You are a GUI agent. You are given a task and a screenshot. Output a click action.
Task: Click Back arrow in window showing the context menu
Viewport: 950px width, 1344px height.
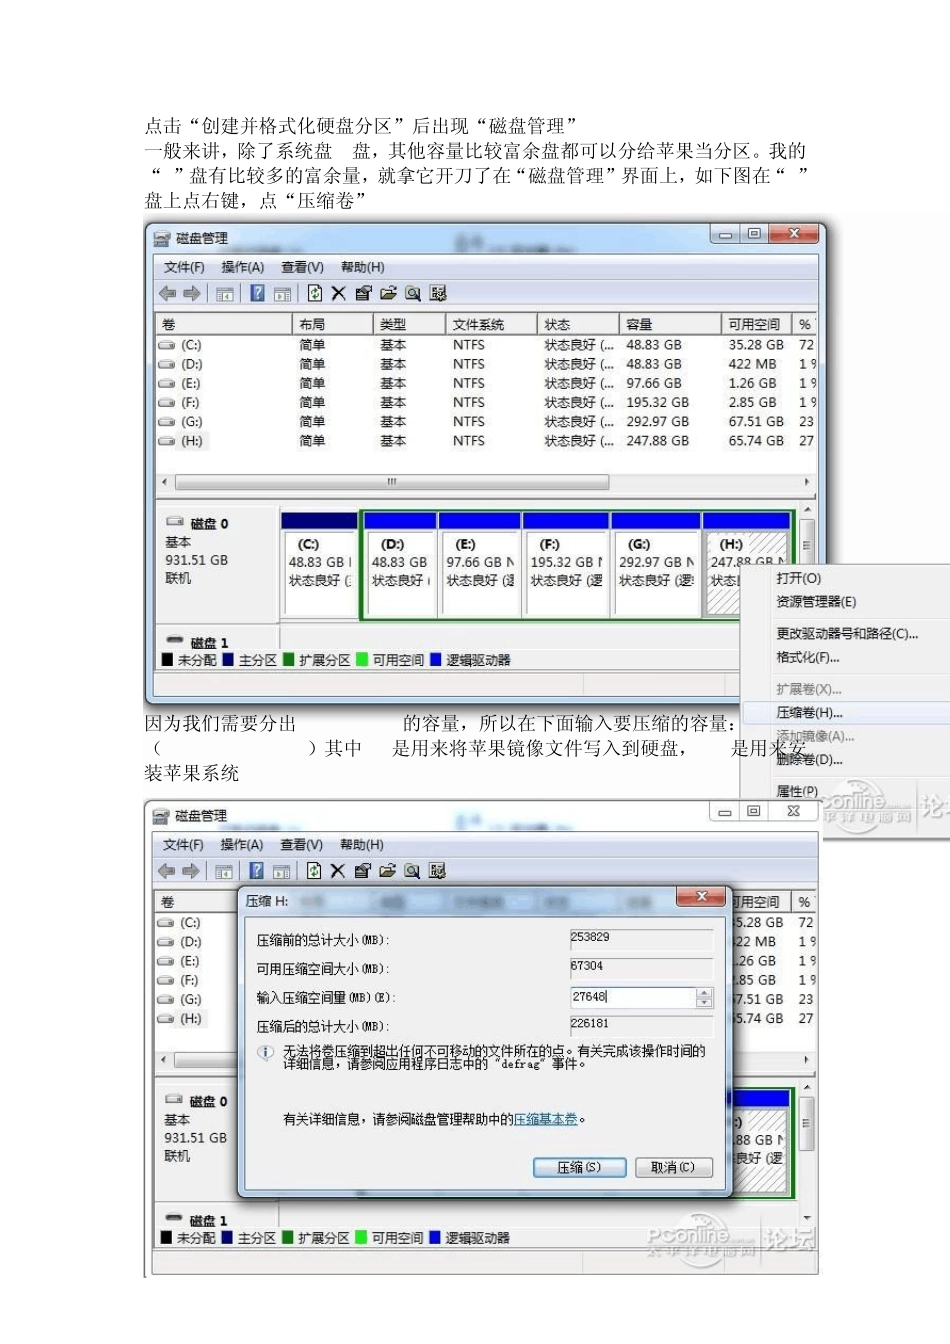[168, 293]
